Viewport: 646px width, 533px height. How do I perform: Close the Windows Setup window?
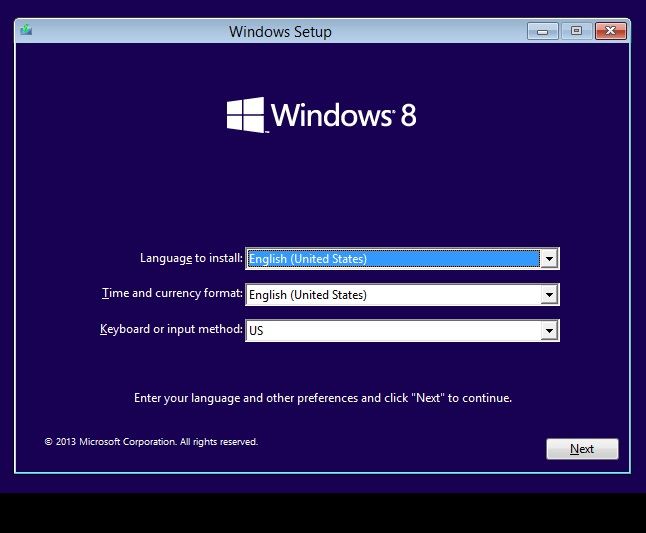click(611, 31)
